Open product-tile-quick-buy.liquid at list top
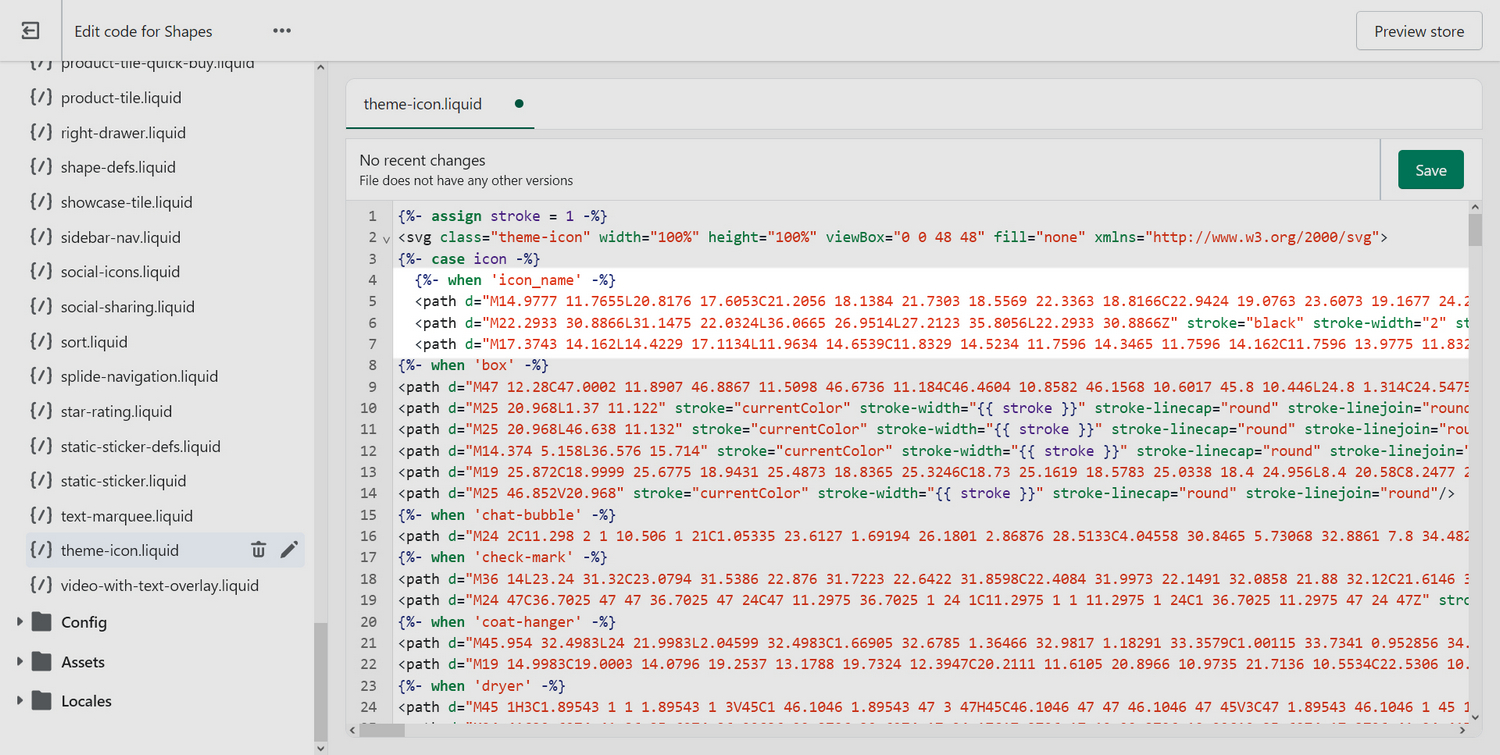The image size is (1500, 755). pyautogui.click(x=157, y=65)
